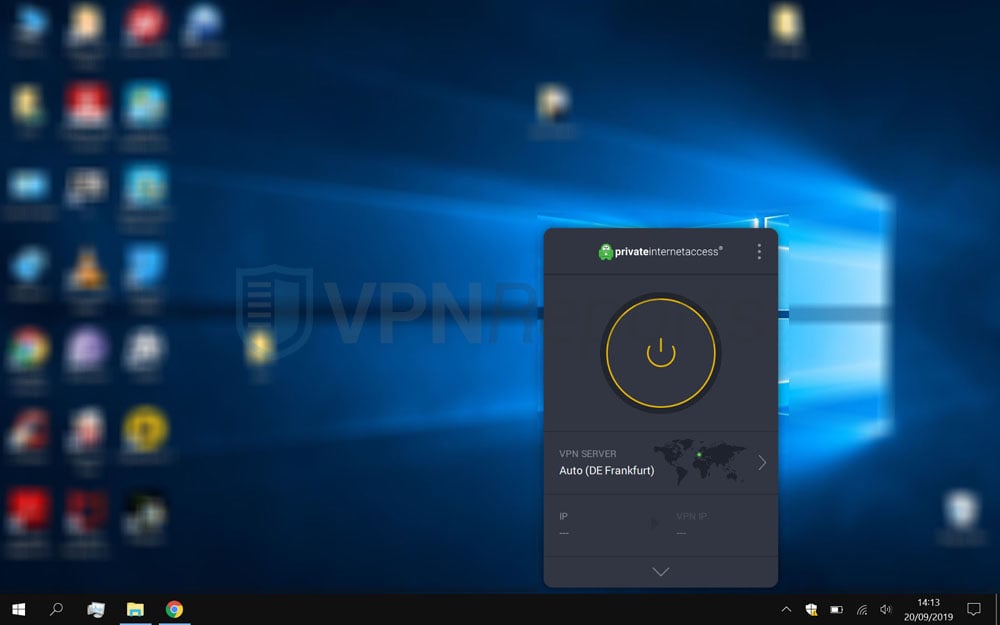
Task: Click the battery status tray icon
Action: pyautogui.click(x=837, y=609)
